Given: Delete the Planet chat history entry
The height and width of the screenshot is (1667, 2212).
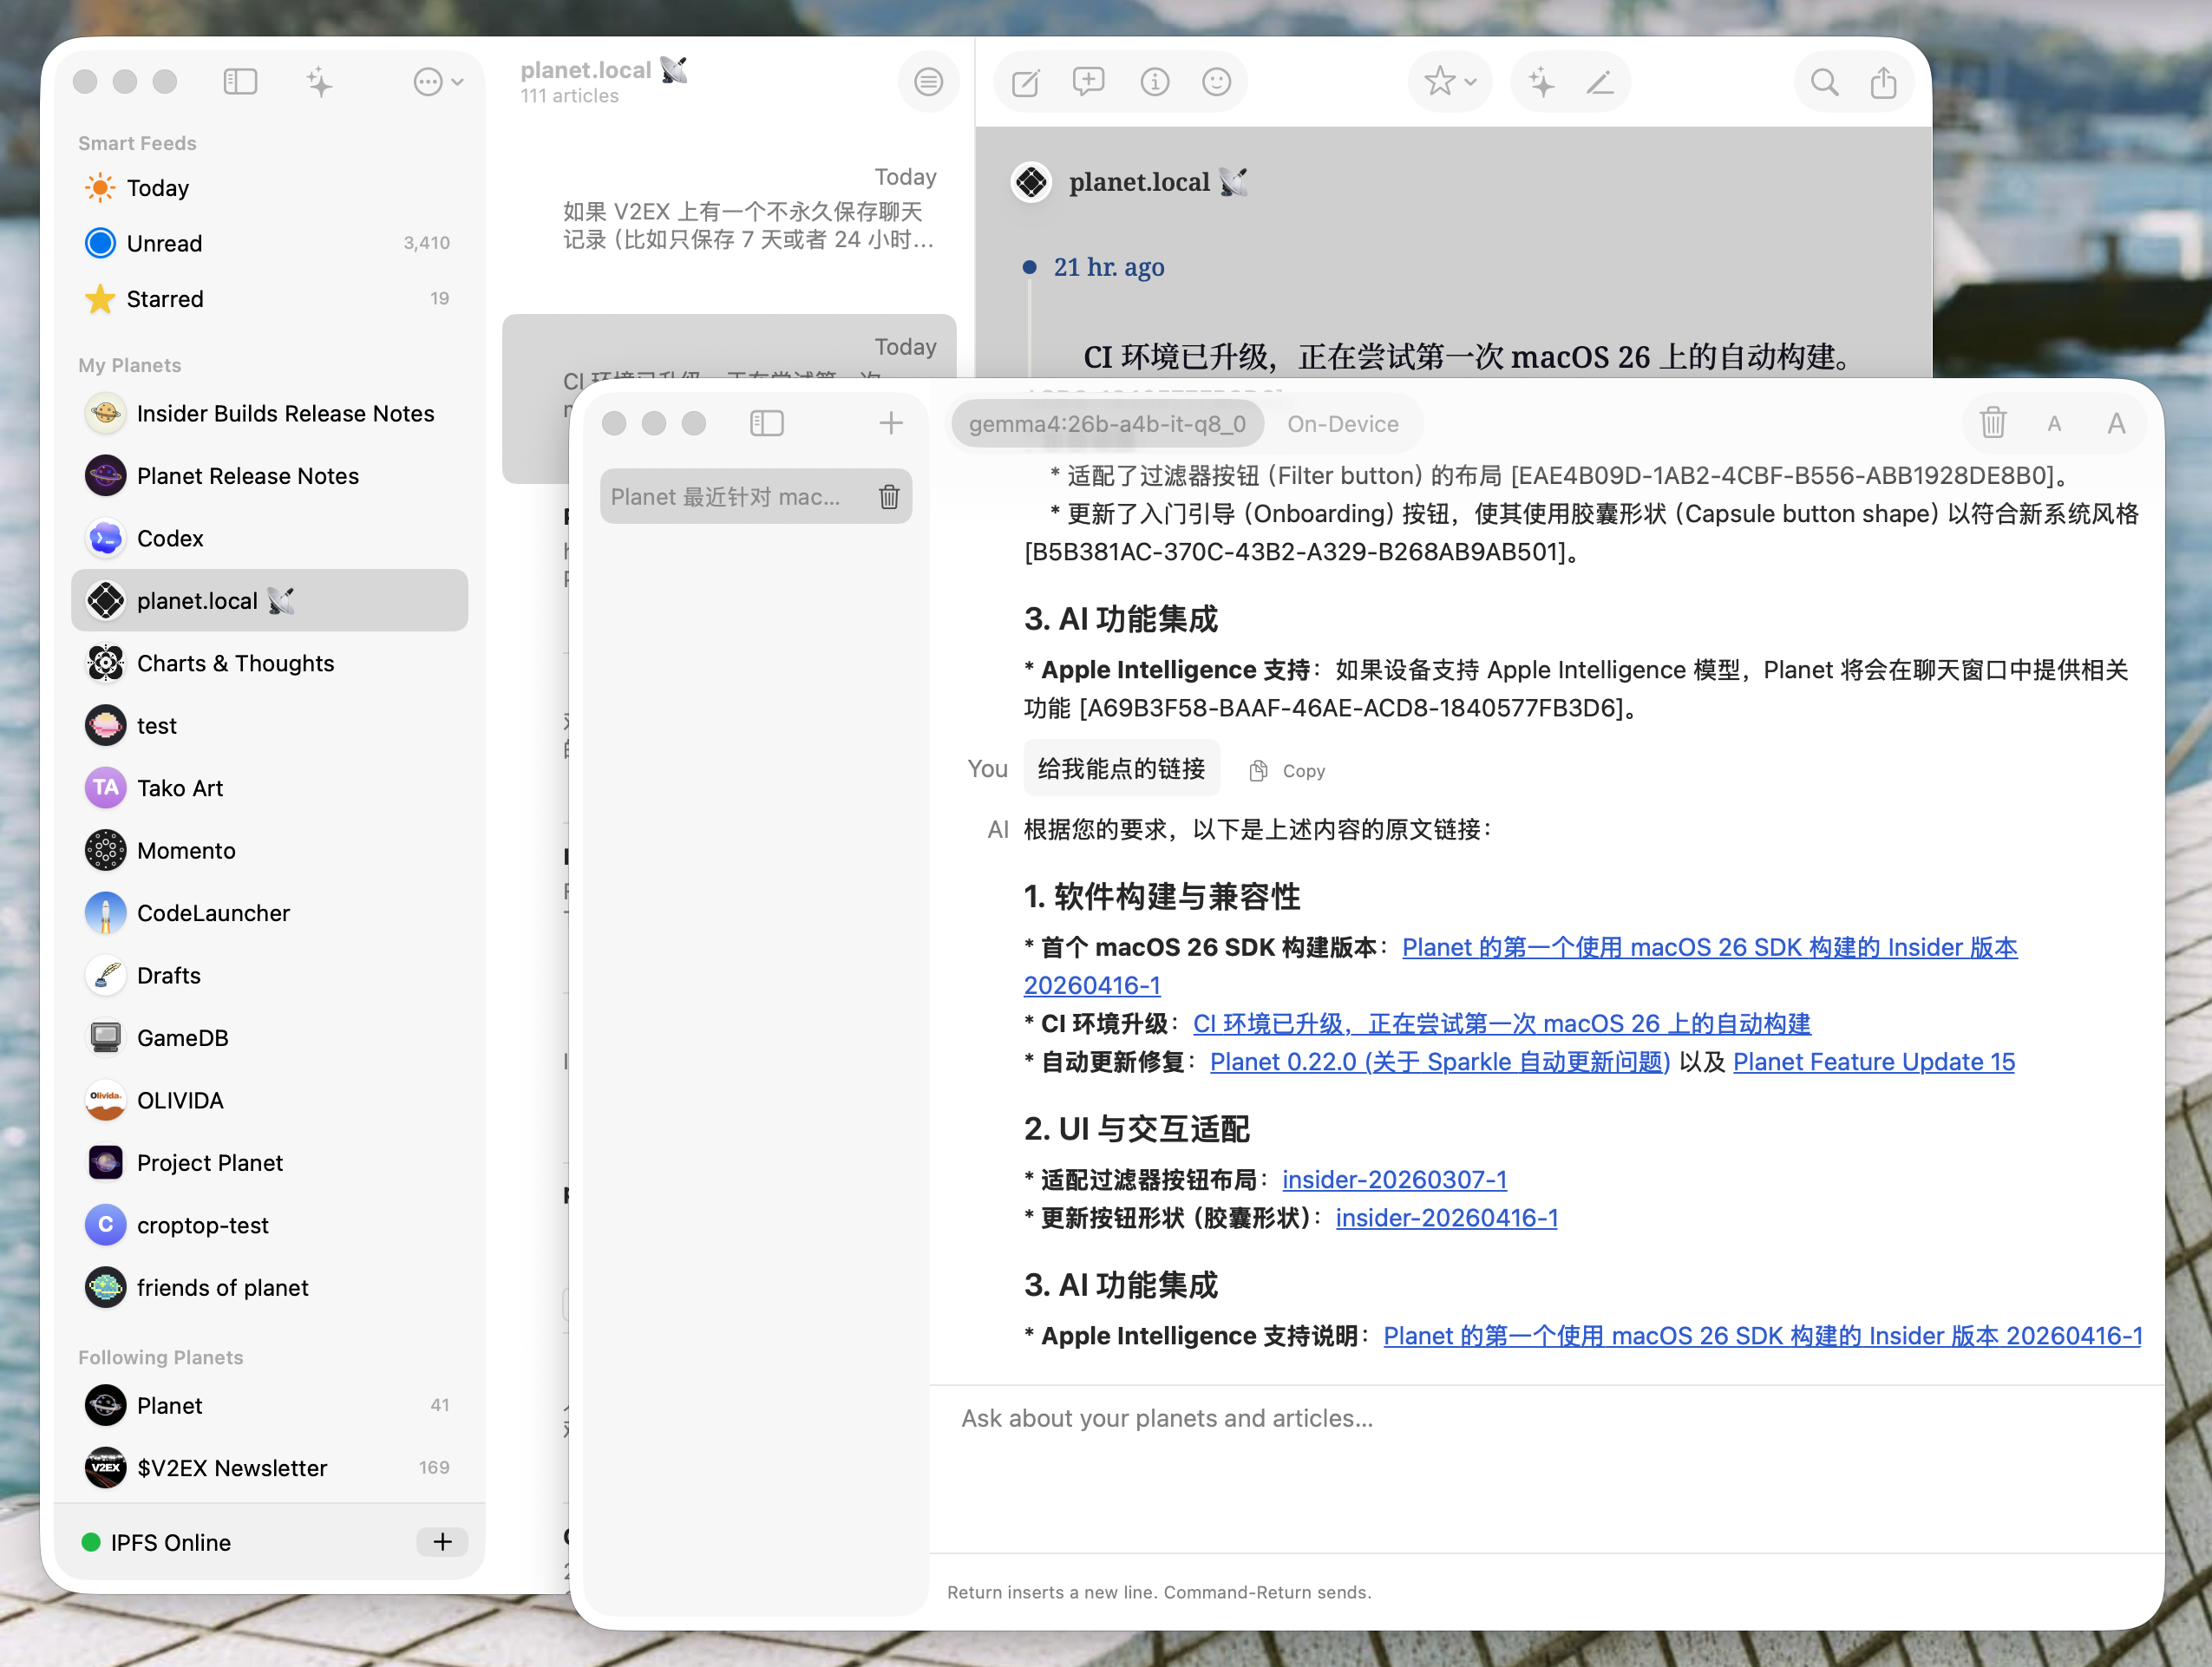Looking at the screenshot, I should click(x=888, y=497).
